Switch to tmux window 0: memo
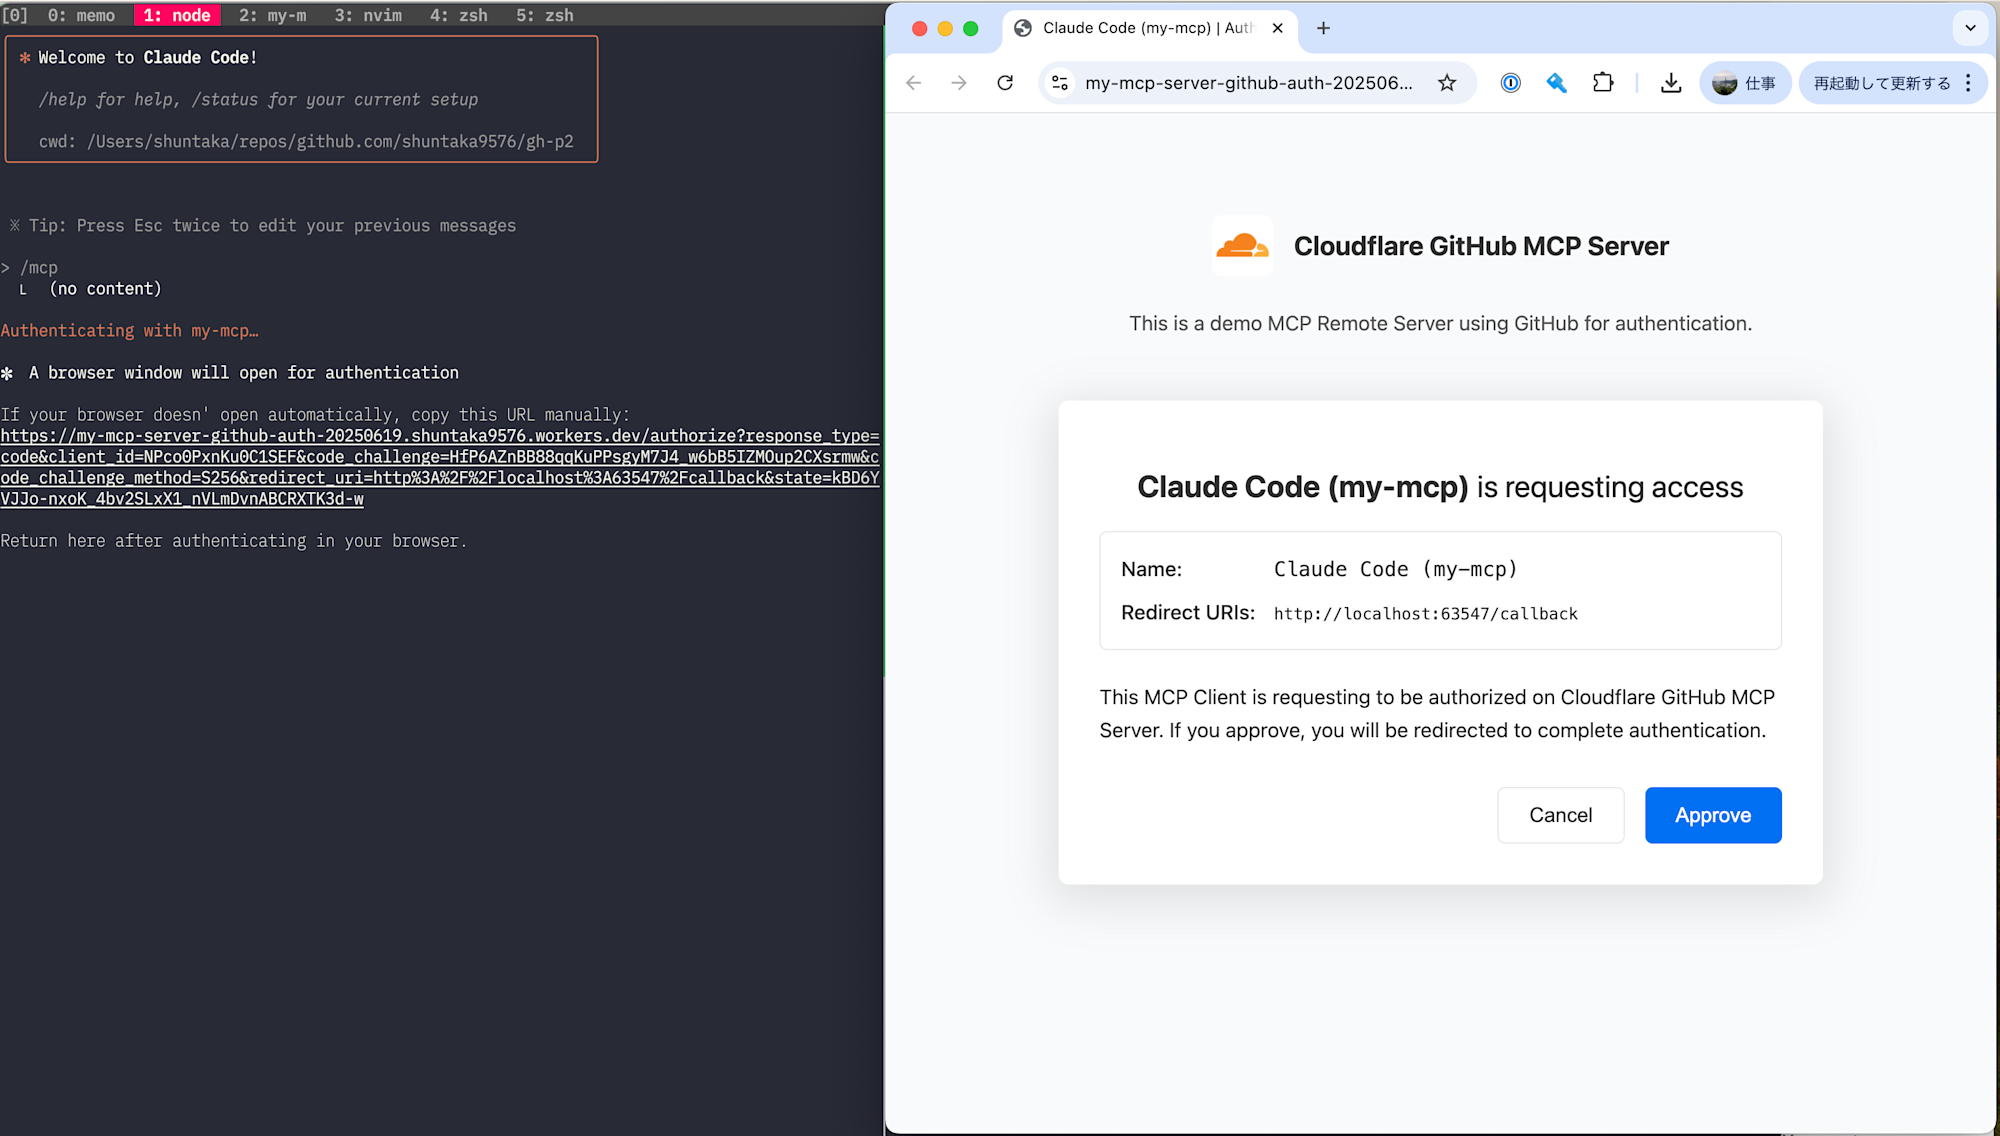 click(x=81, y=15)
